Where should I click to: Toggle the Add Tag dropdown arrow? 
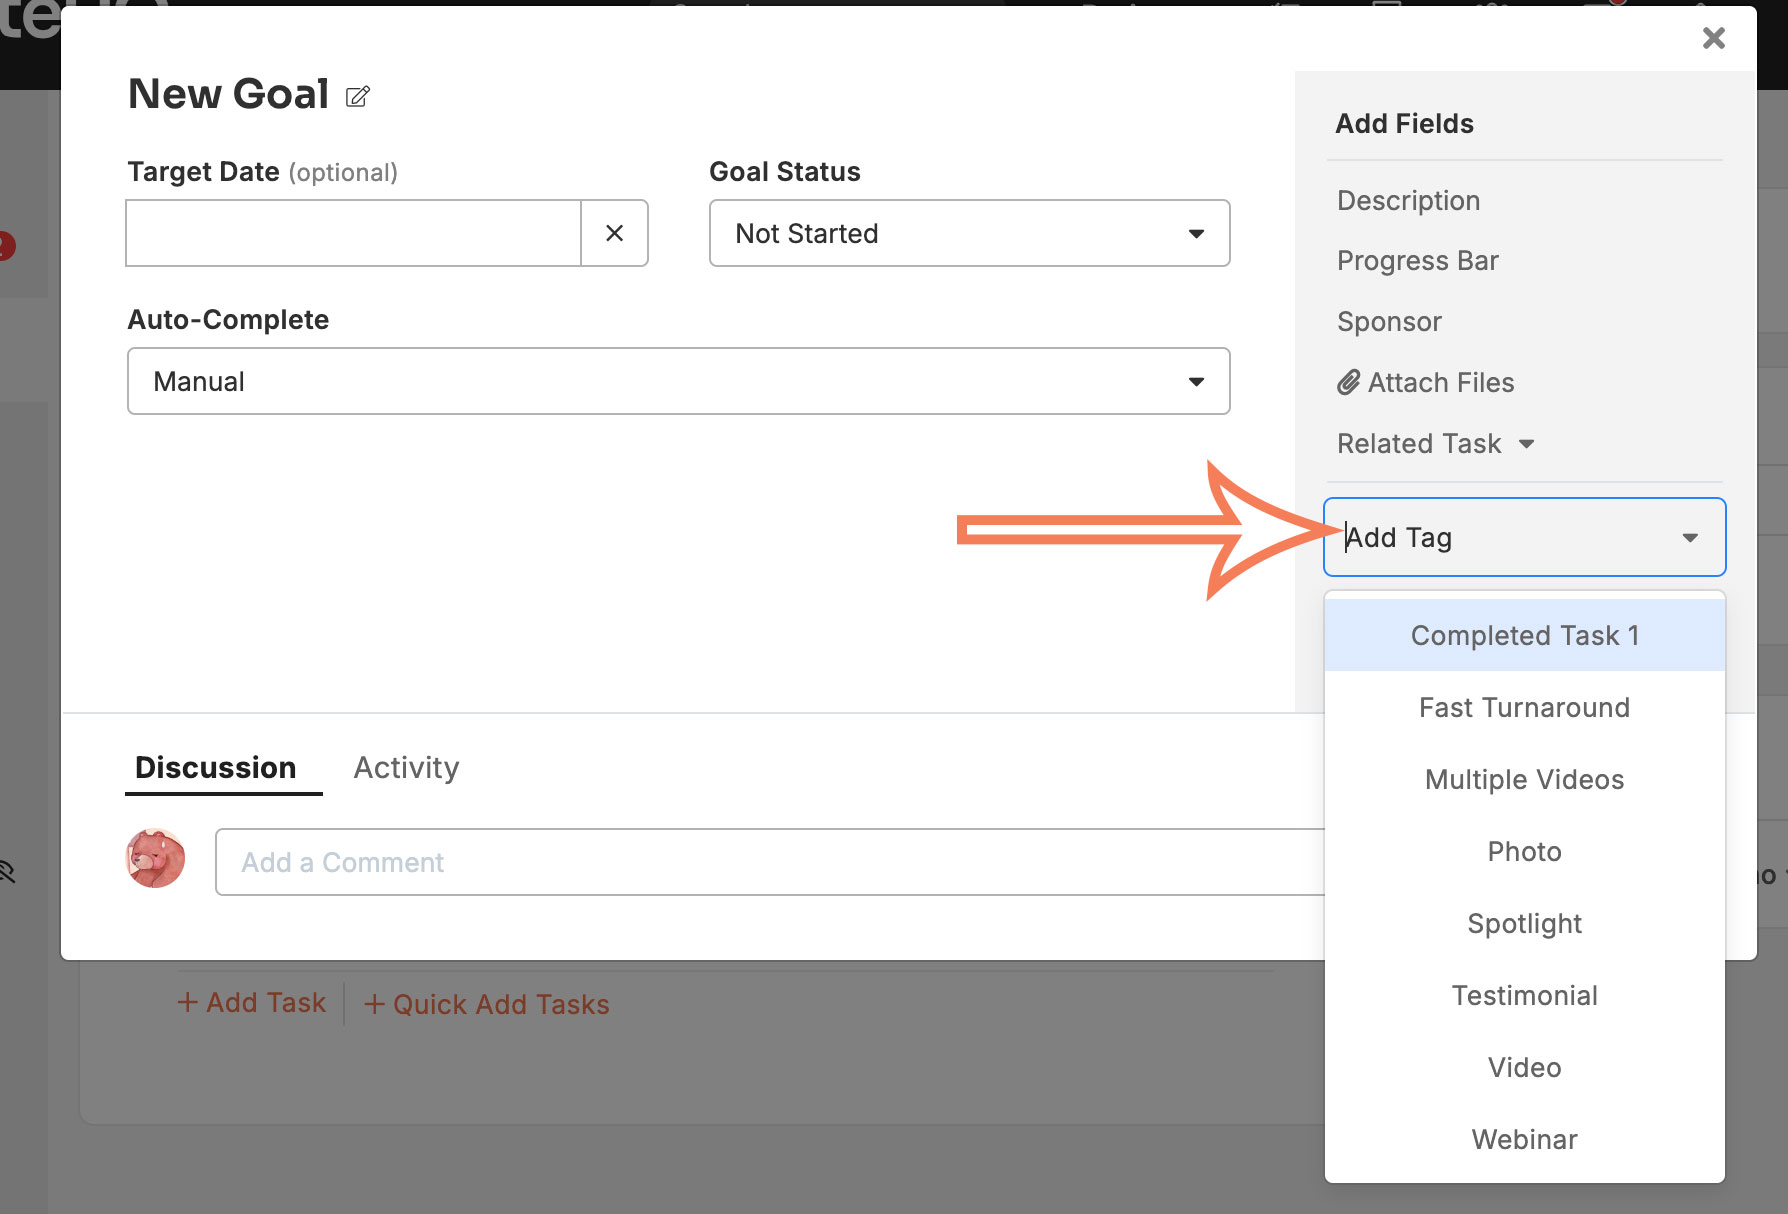1690,538
